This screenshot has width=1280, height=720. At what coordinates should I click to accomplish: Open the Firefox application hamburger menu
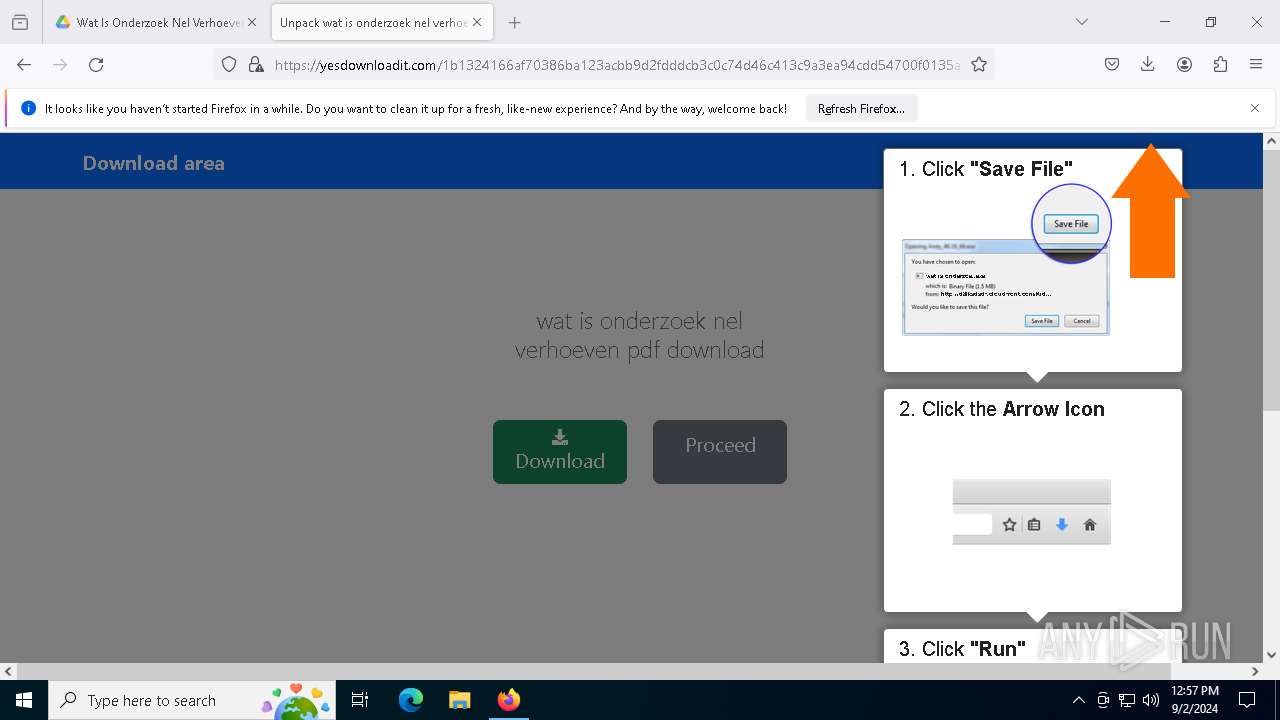[x=1256, y=65]
